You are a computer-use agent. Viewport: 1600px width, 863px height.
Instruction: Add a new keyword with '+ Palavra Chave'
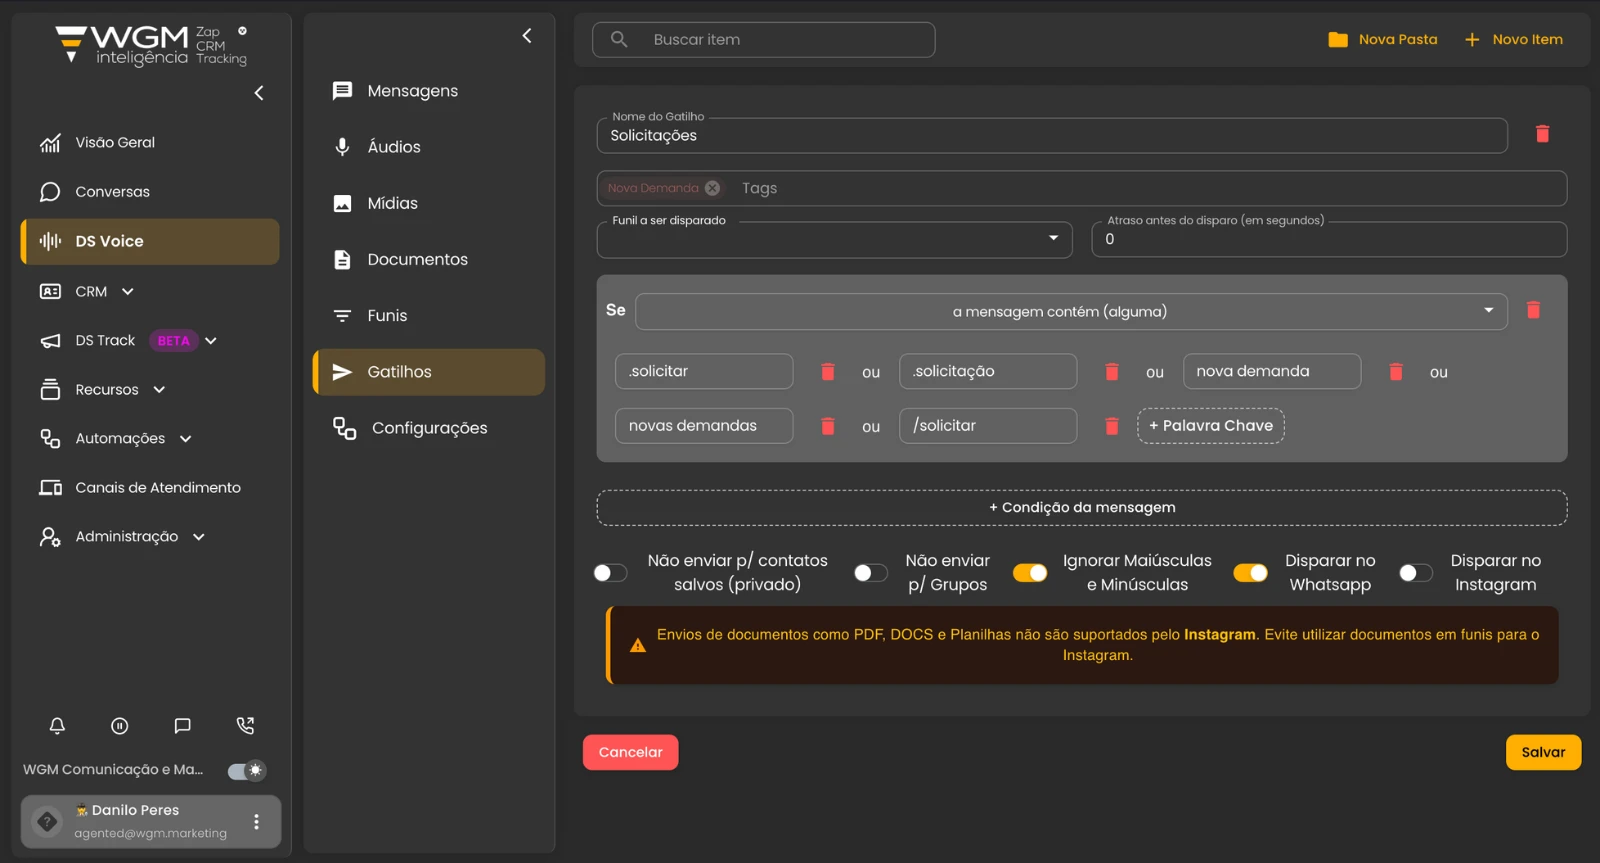pyautogui.click(x=1210, y=426)
